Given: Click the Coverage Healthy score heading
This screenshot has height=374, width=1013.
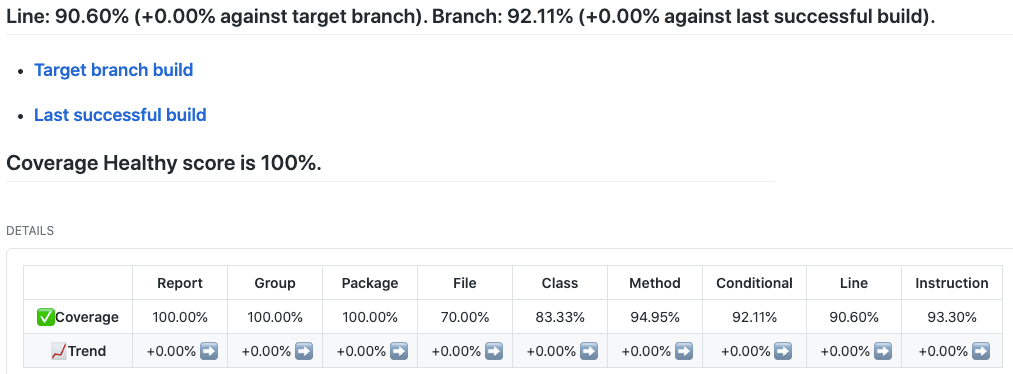Looking at the screenshot, I should tap(163, 163).
